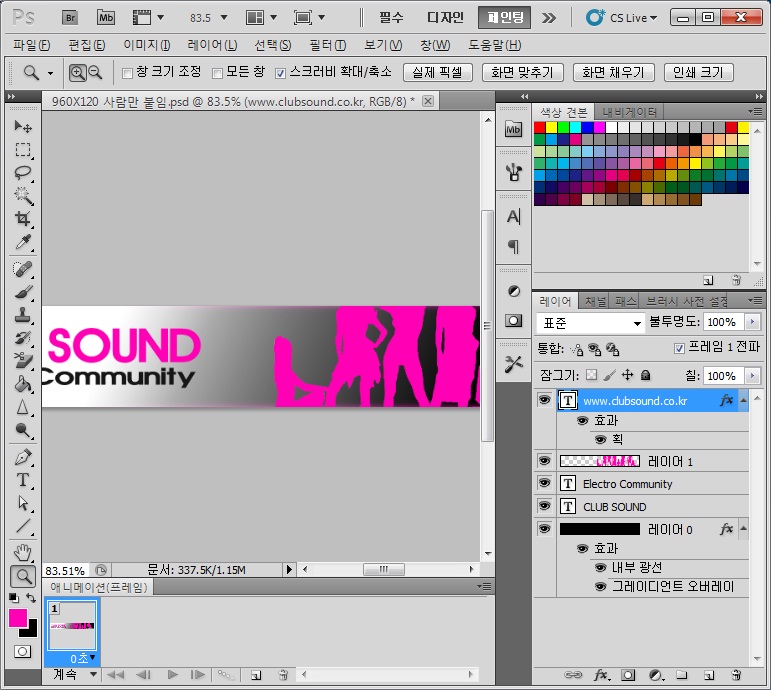Screen dimensions: 771x690
Task: Switch to the 패스 tab
Action: [x=625, y=301]
